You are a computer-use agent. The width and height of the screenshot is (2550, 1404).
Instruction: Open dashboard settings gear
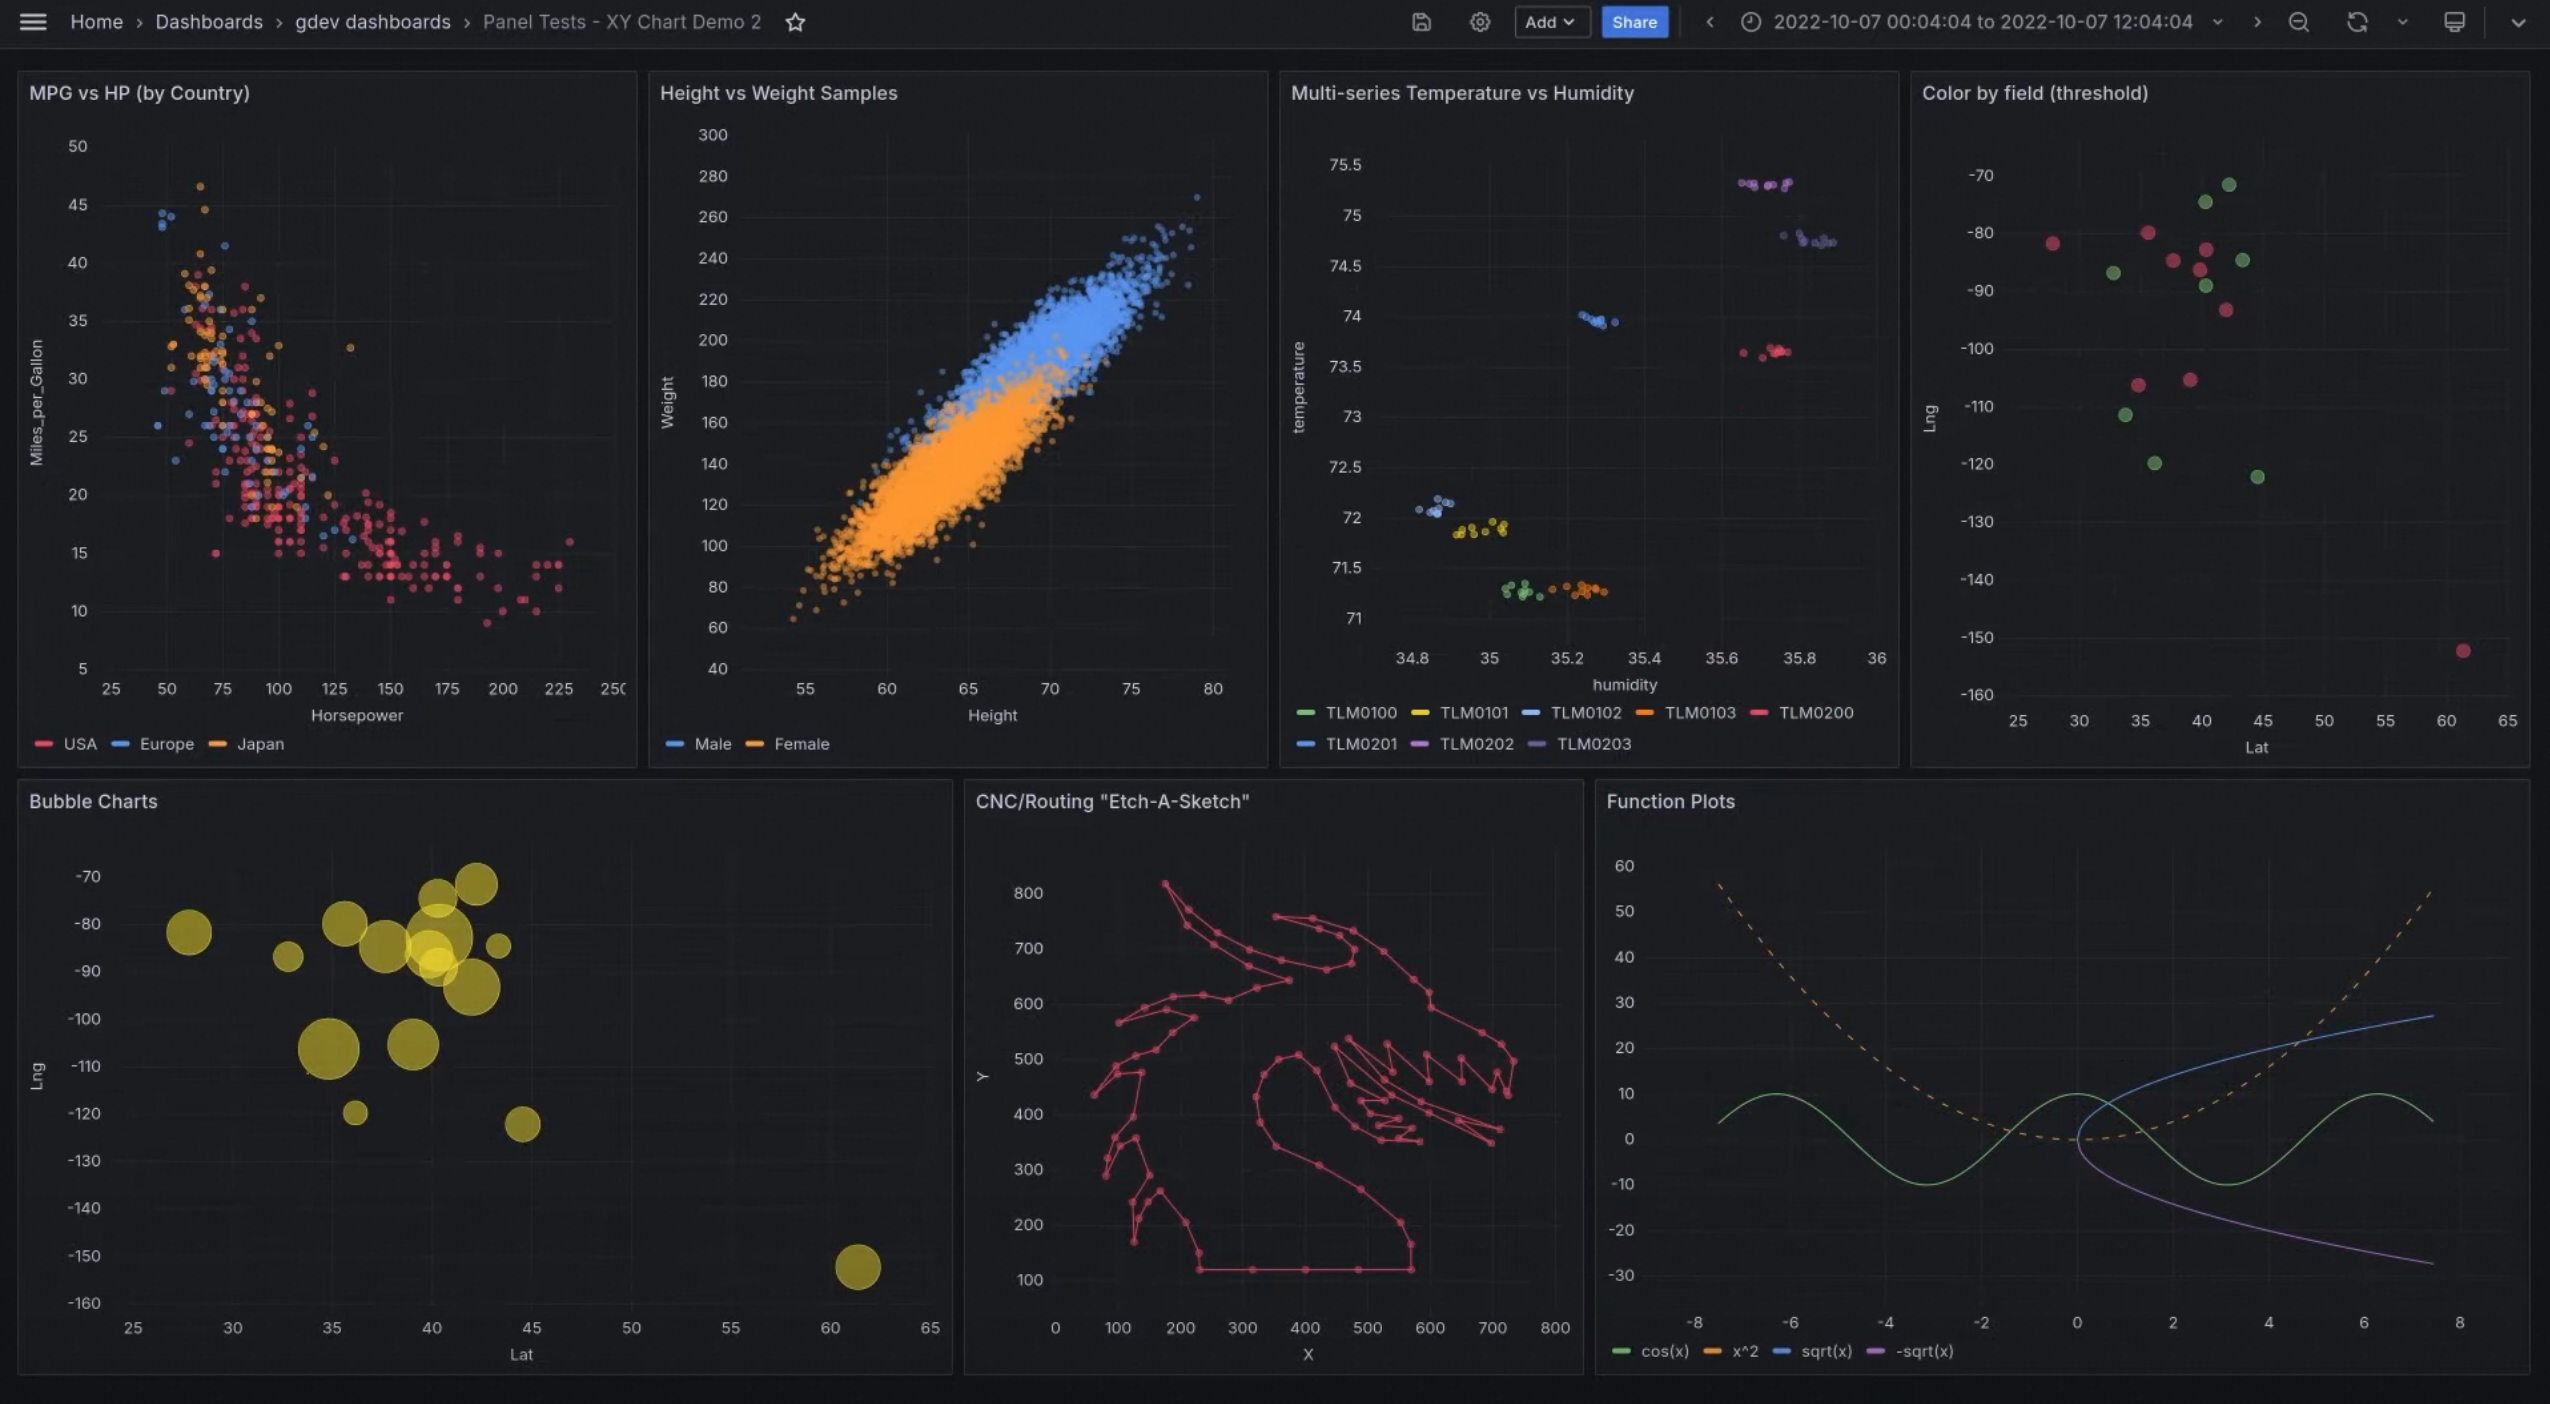(x=1480, y=22)
